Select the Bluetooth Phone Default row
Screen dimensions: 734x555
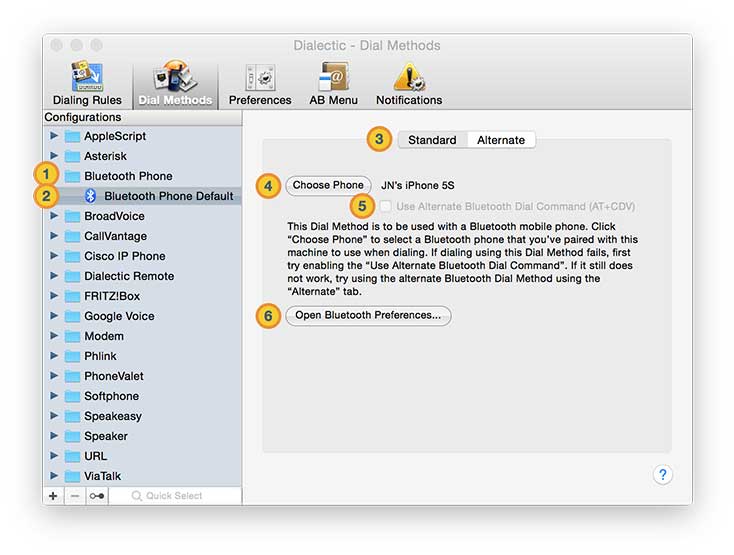[x=142, y=196]
